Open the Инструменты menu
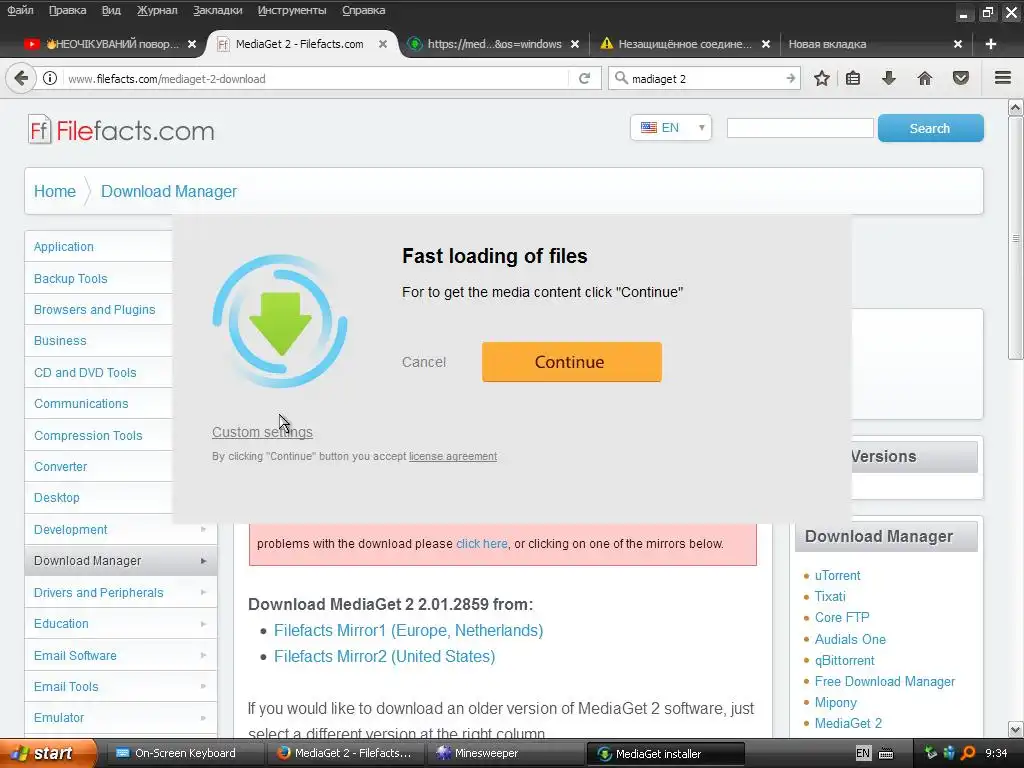The height and width of the screenshot is (768, 1024). click(x=292, y=10)
